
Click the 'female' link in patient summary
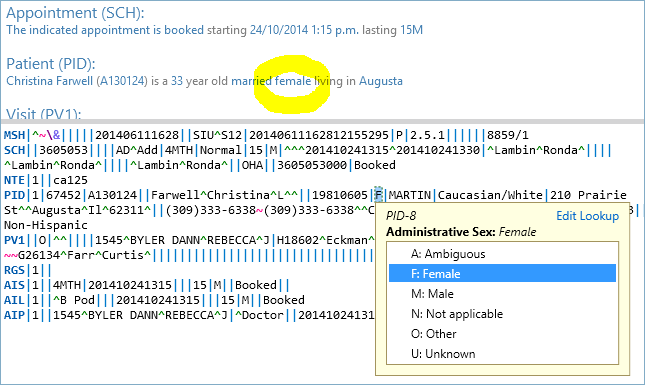point(293,81)
